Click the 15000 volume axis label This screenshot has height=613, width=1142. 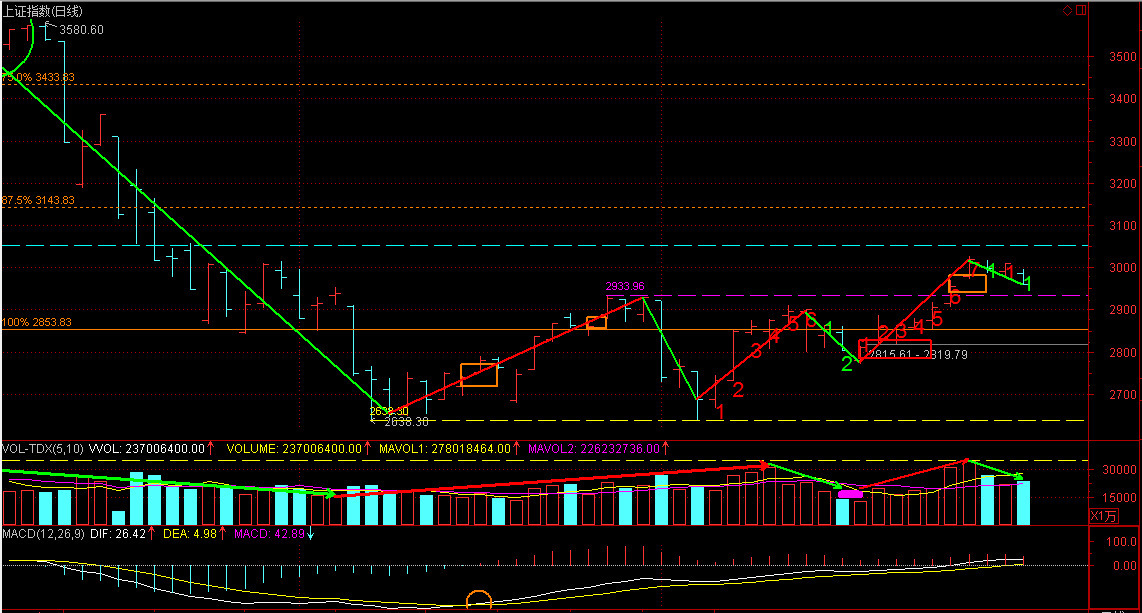tap(1119, 498)
